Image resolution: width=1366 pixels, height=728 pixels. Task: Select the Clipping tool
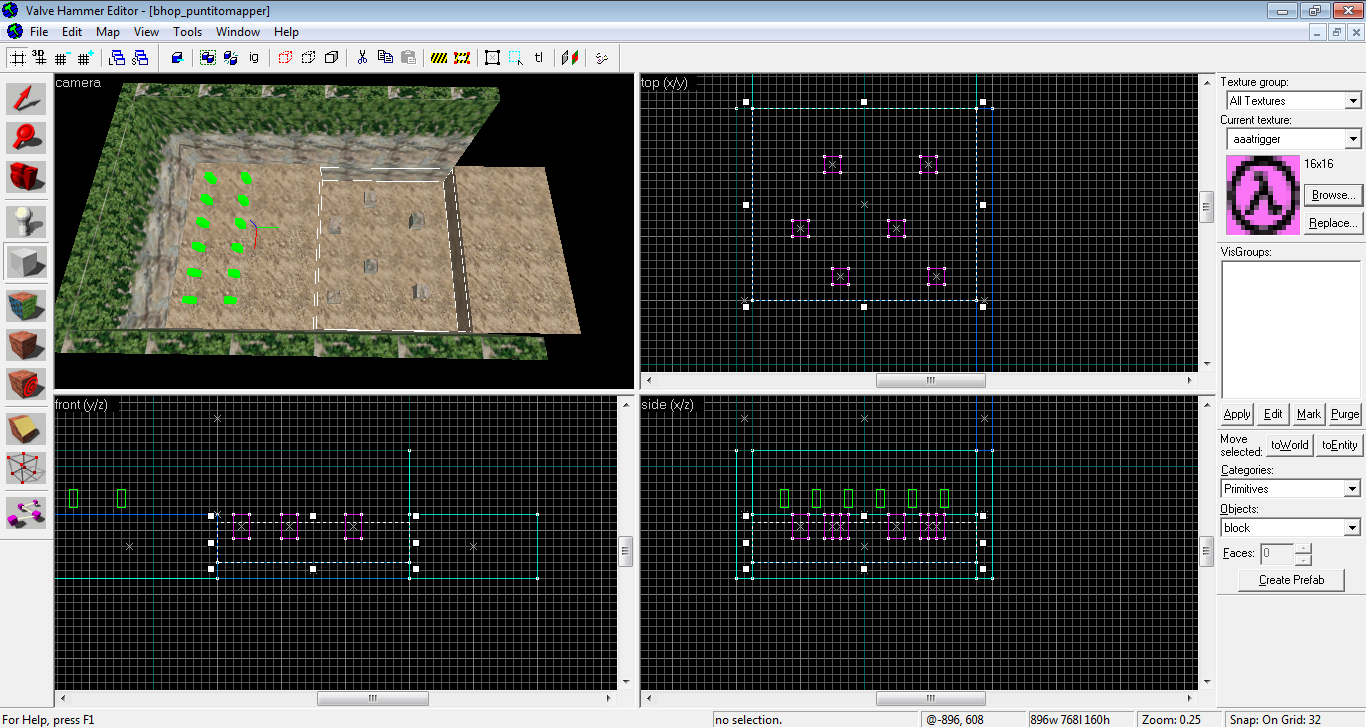point(27,429)
